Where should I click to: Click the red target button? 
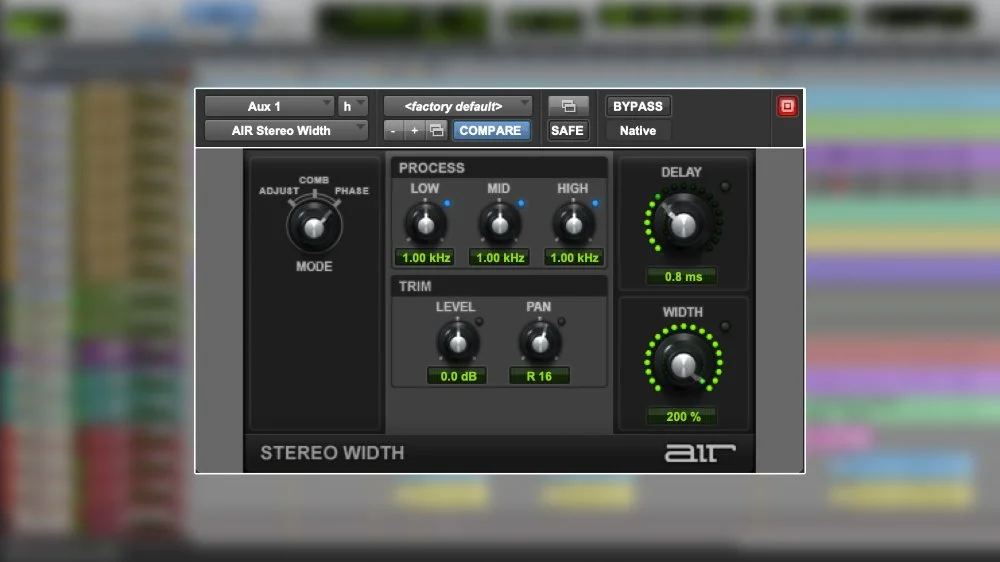(787, 106)
